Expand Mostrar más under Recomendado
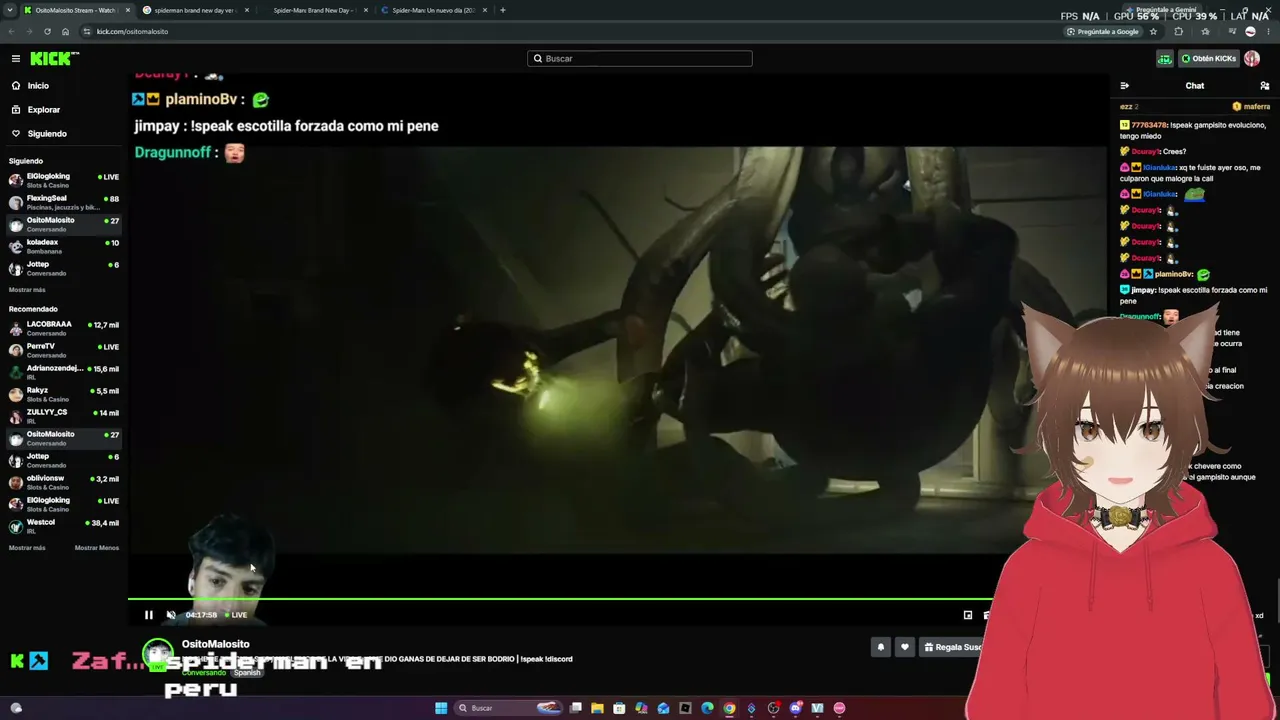The height and width of the screenshot is (720, 1280). click(x=27, y=548)
